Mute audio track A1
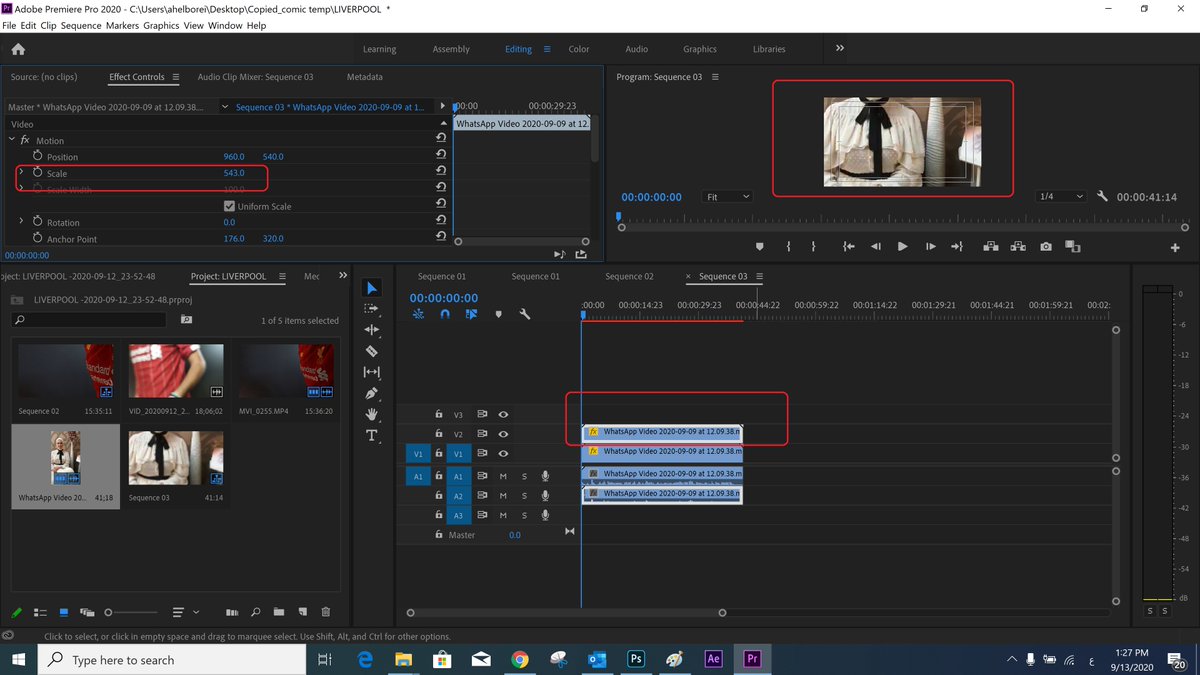1200x675 pixels. tap(504, 476)
